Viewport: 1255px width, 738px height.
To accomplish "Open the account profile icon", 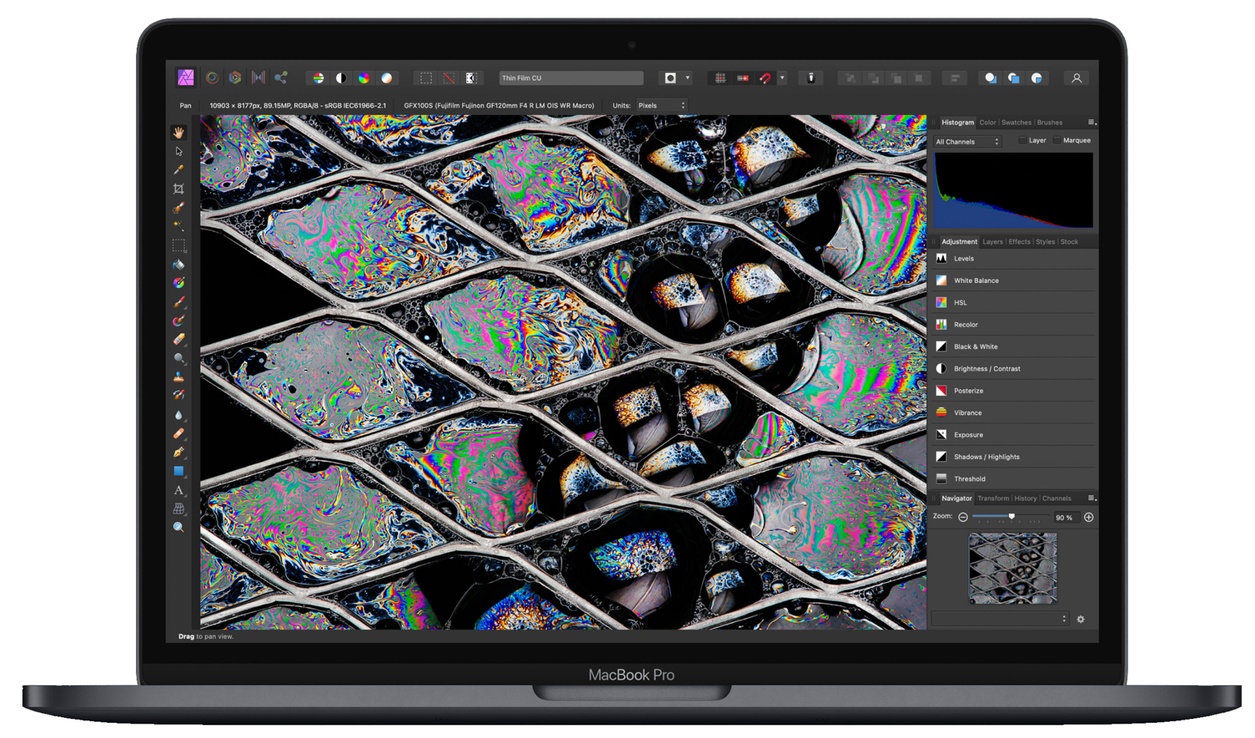I will pyautogui.click(x=1076, y=78).
